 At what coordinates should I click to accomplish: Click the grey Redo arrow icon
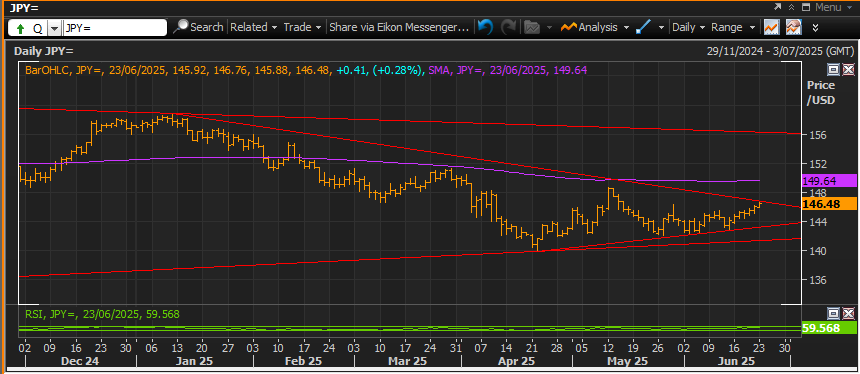pyautogui.click(x=509, y=27)
